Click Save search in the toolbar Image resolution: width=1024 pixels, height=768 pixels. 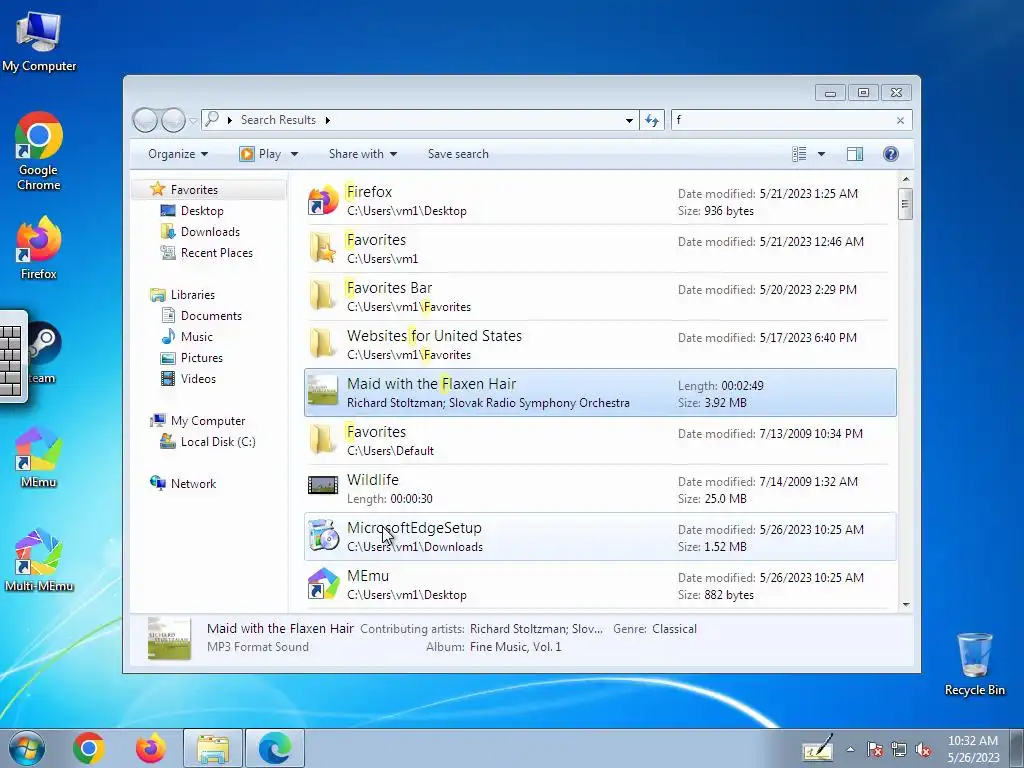(458, 154)
